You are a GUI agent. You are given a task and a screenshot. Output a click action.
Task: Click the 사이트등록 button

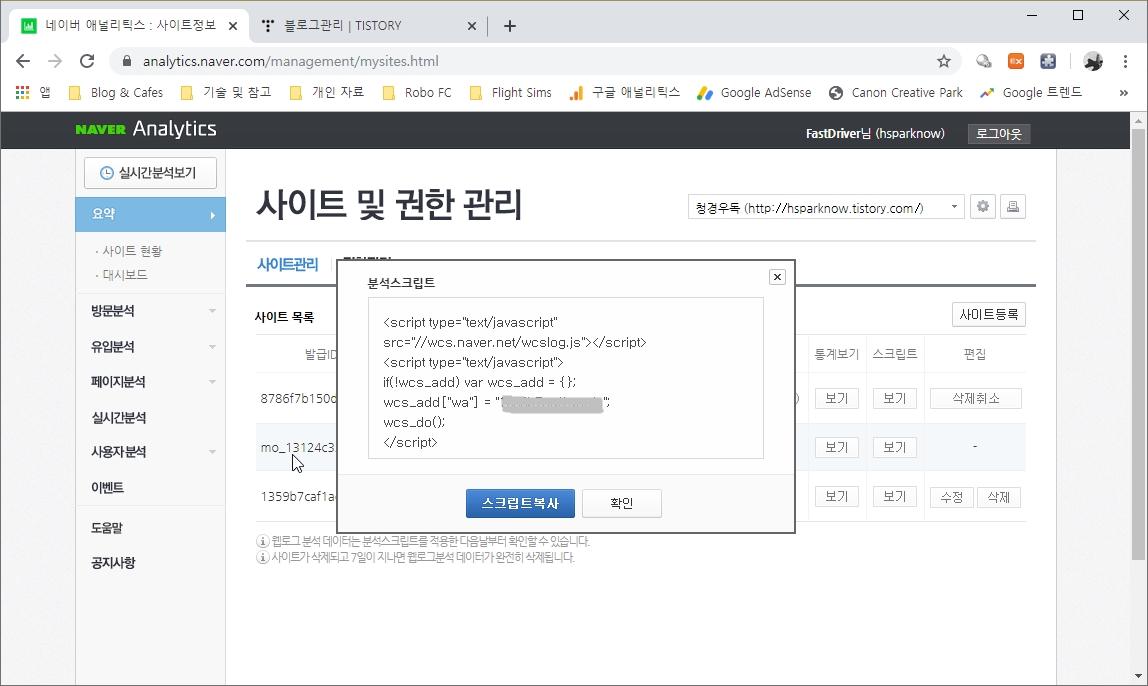[988, 314]
